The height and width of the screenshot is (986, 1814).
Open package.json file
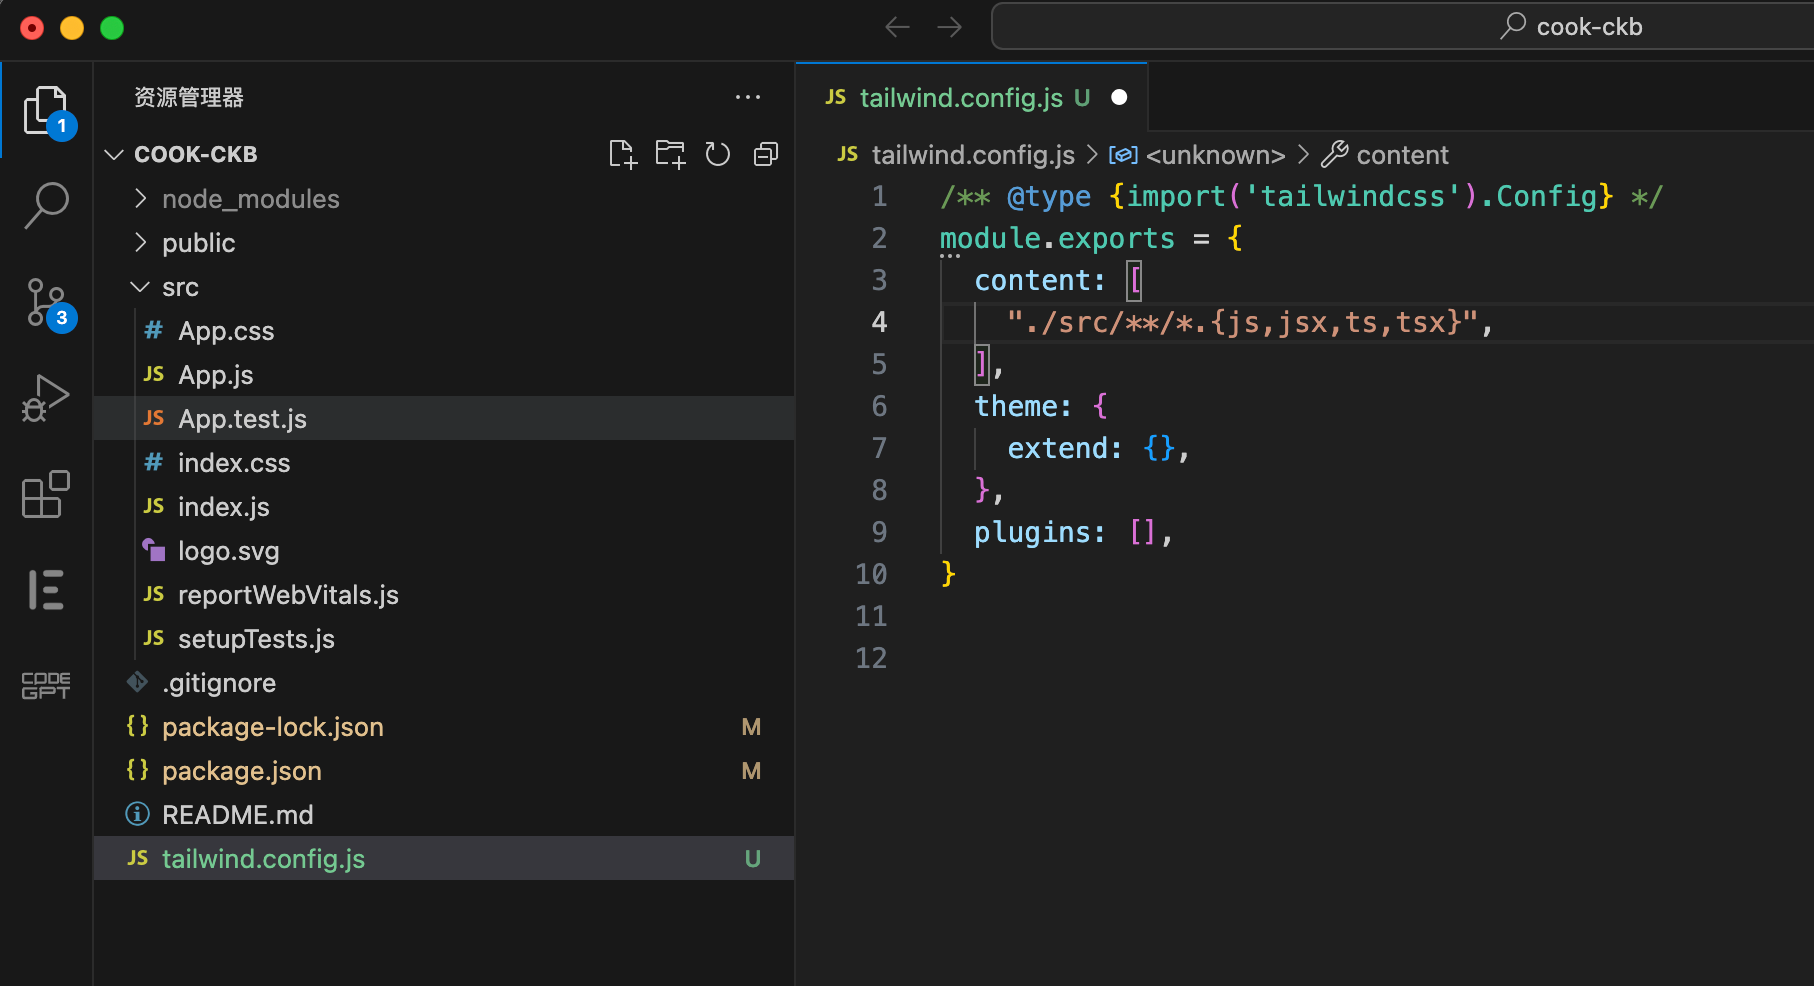444,771
